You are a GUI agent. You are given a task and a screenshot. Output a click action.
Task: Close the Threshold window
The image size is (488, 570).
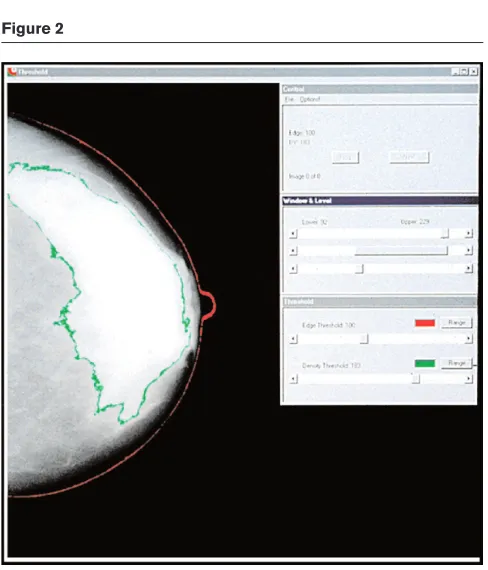[473, 72]
